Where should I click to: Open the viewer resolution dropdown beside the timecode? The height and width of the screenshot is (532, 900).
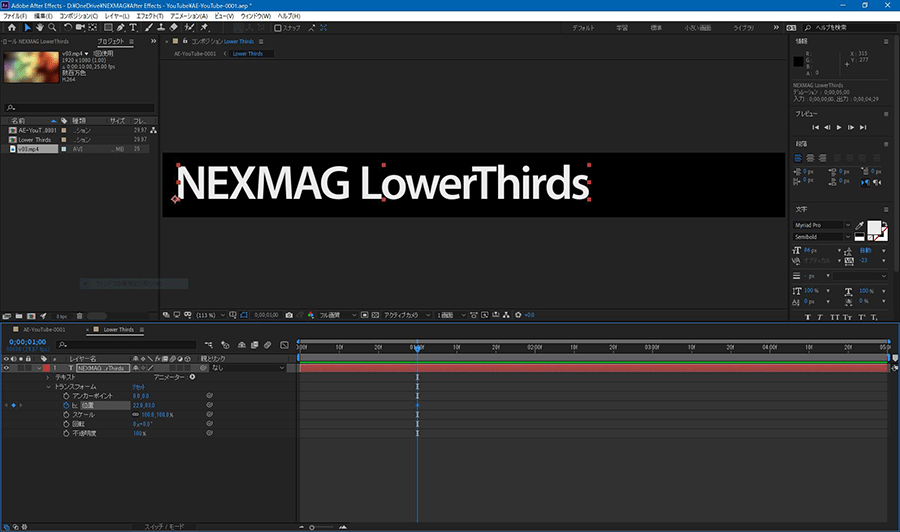tap(338, 315)
